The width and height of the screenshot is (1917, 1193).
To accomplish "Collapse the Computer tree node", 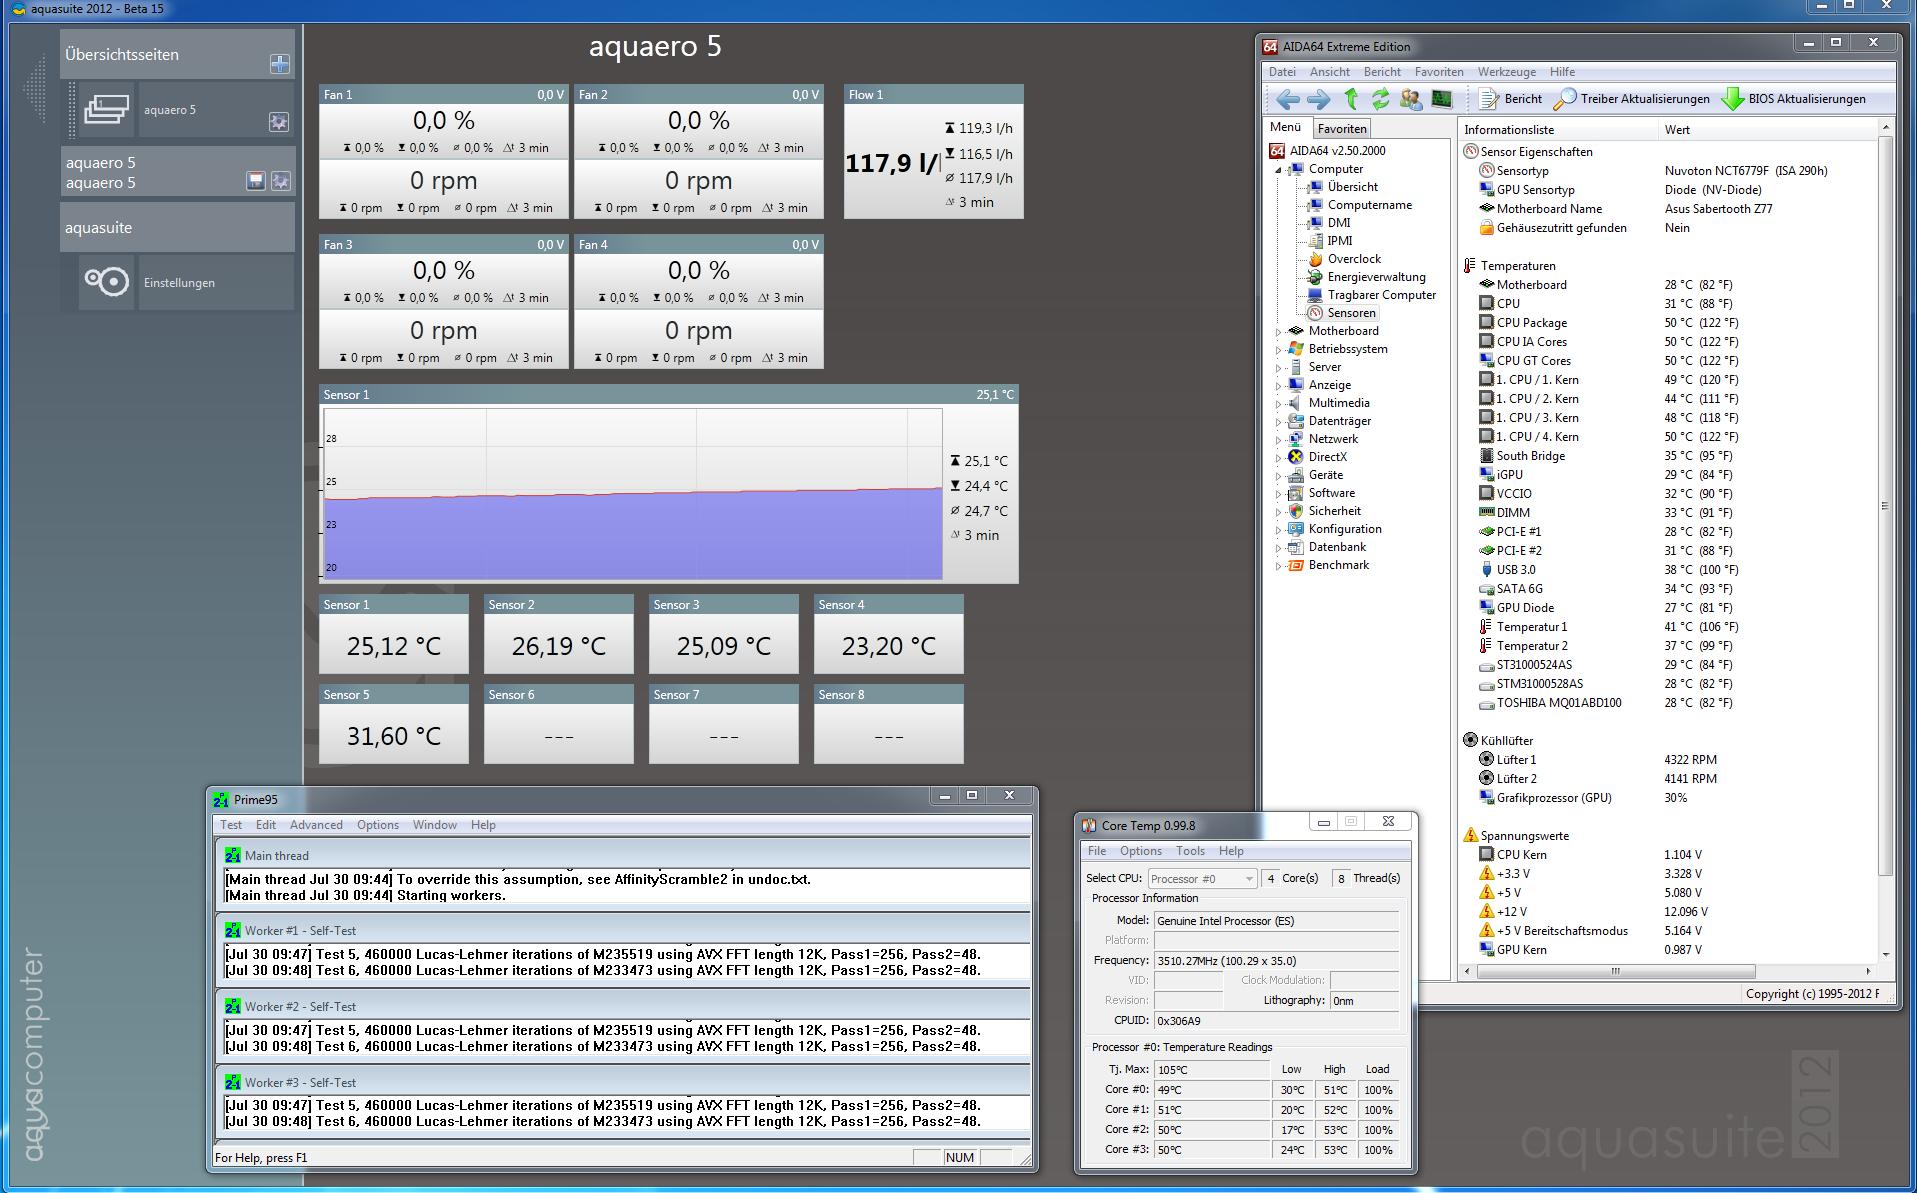I will (1278, 170).
